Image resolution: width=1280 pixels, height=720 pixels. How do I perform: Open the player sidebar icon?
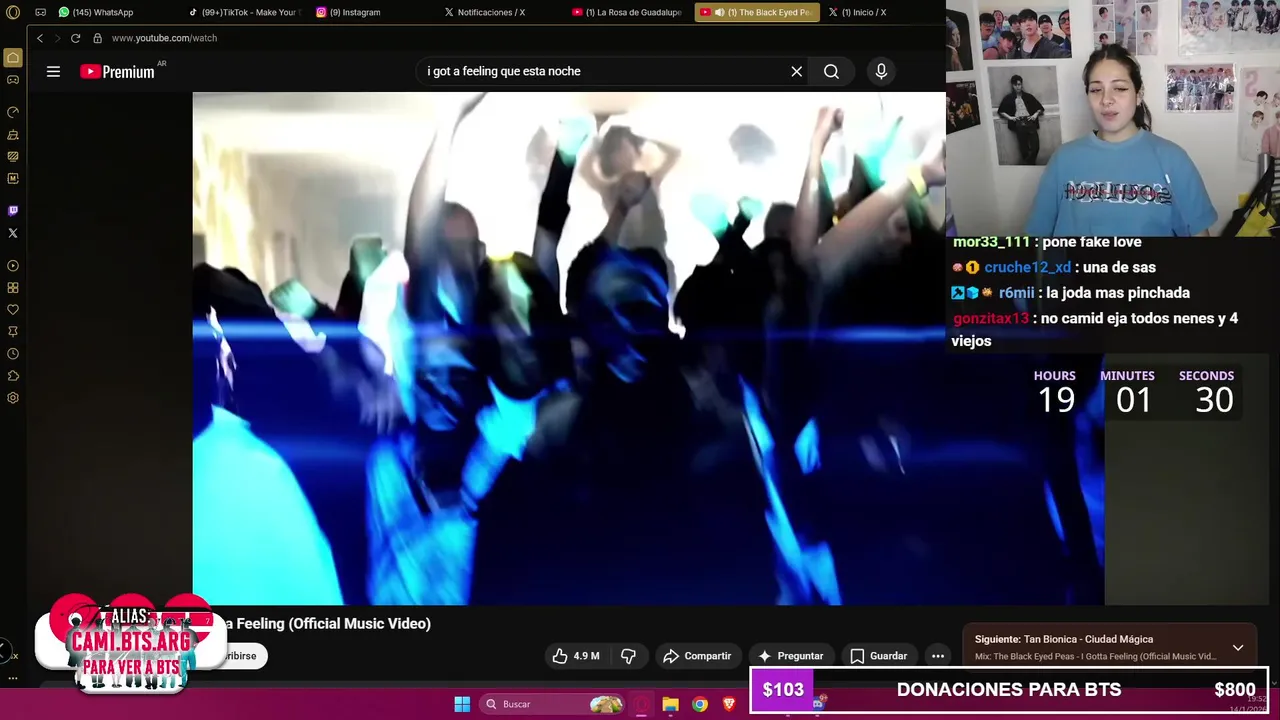13,266
